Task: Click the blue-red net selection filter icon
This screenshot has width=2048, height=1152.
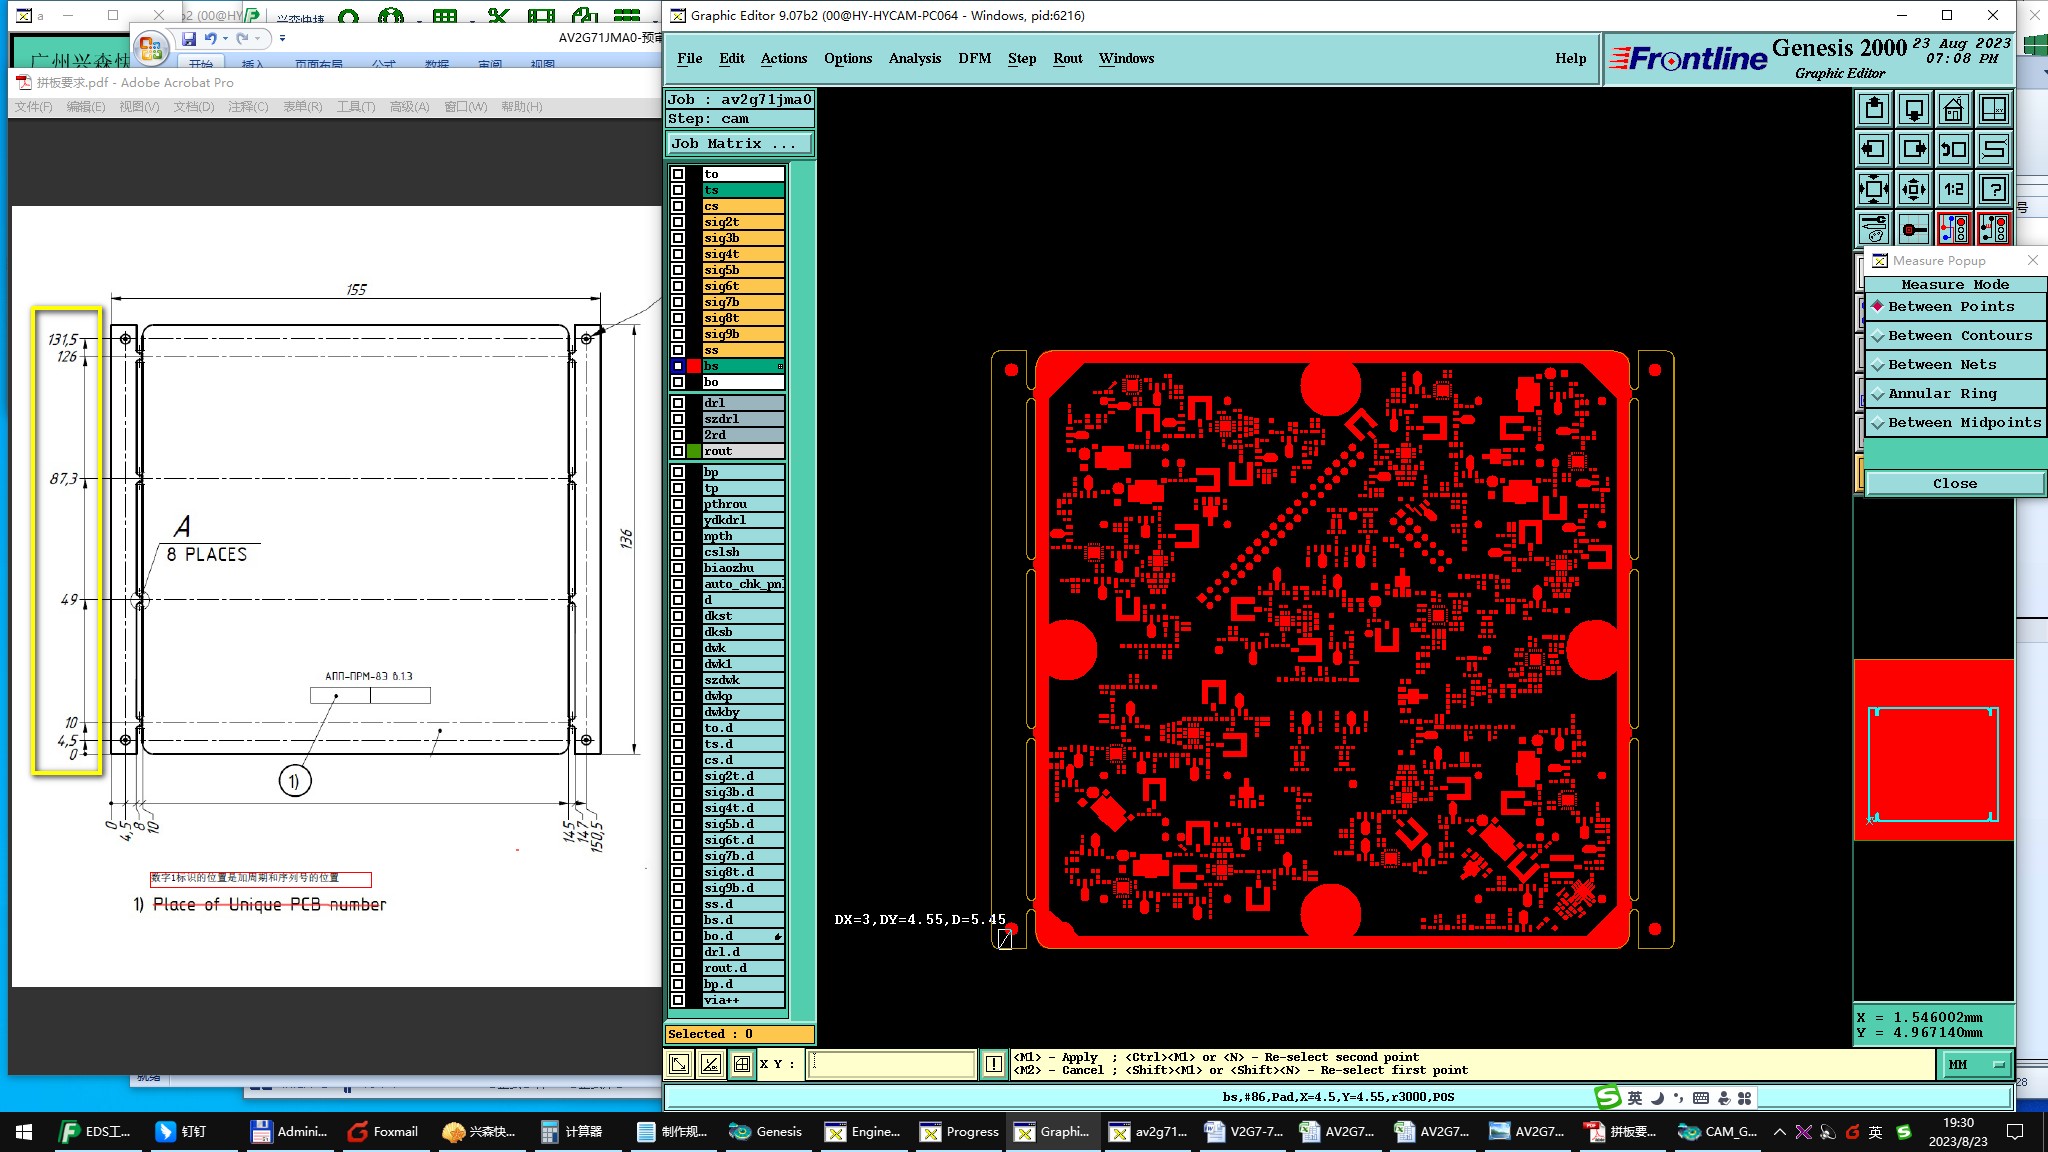Action: click(1954, 229)
